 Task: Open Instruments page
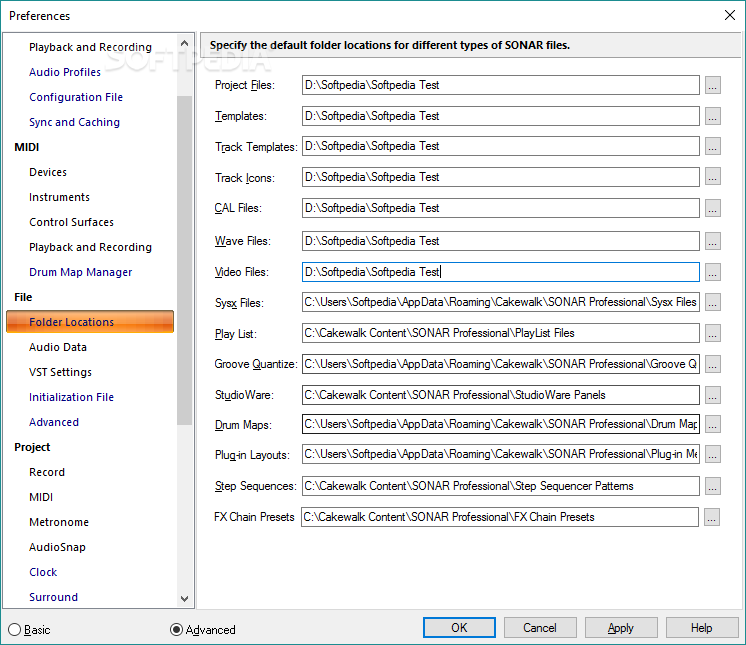pos(59,197)
